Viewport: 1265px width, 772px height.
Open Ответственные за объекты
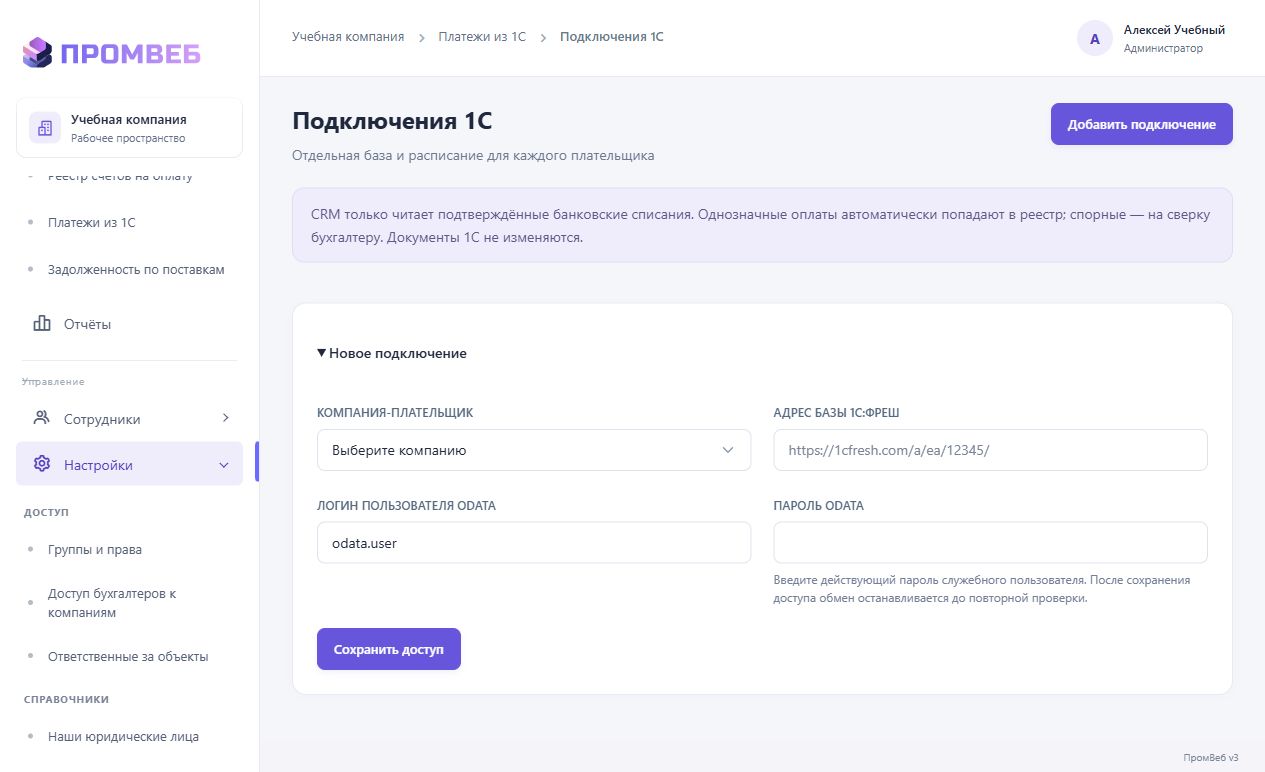pyautogui.click(x=128, y=657)
